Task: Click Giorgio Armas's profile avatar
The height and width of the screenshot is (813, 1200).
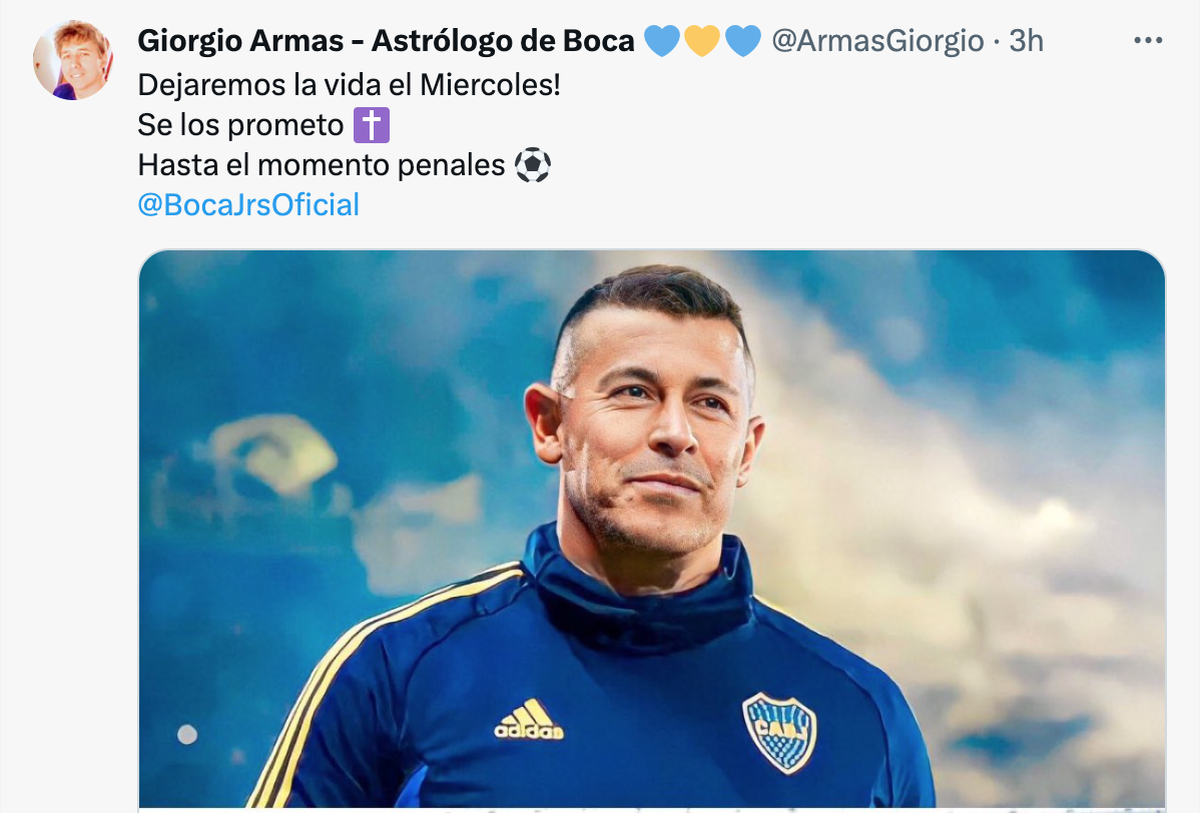Action: [72, 60]
